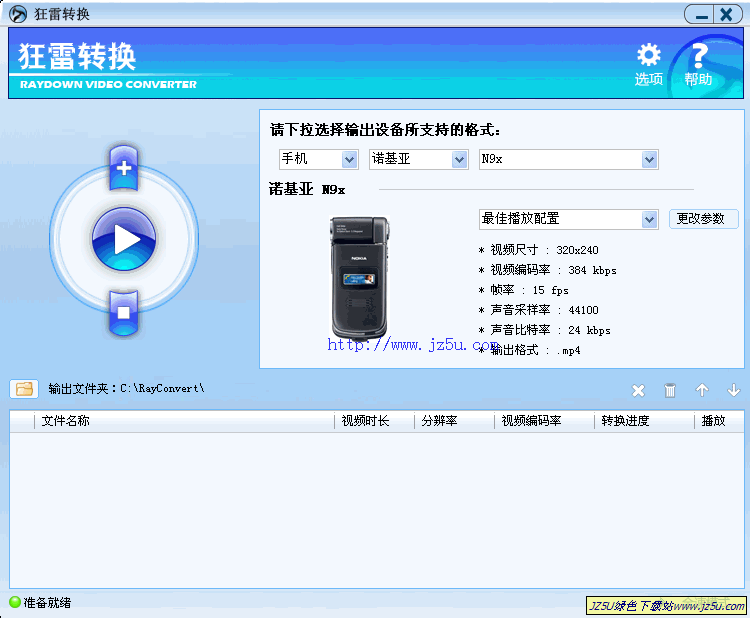Click the 视频时长 column header
The height and width of the screenshot is (618, 750).
(x=374, y=421)
